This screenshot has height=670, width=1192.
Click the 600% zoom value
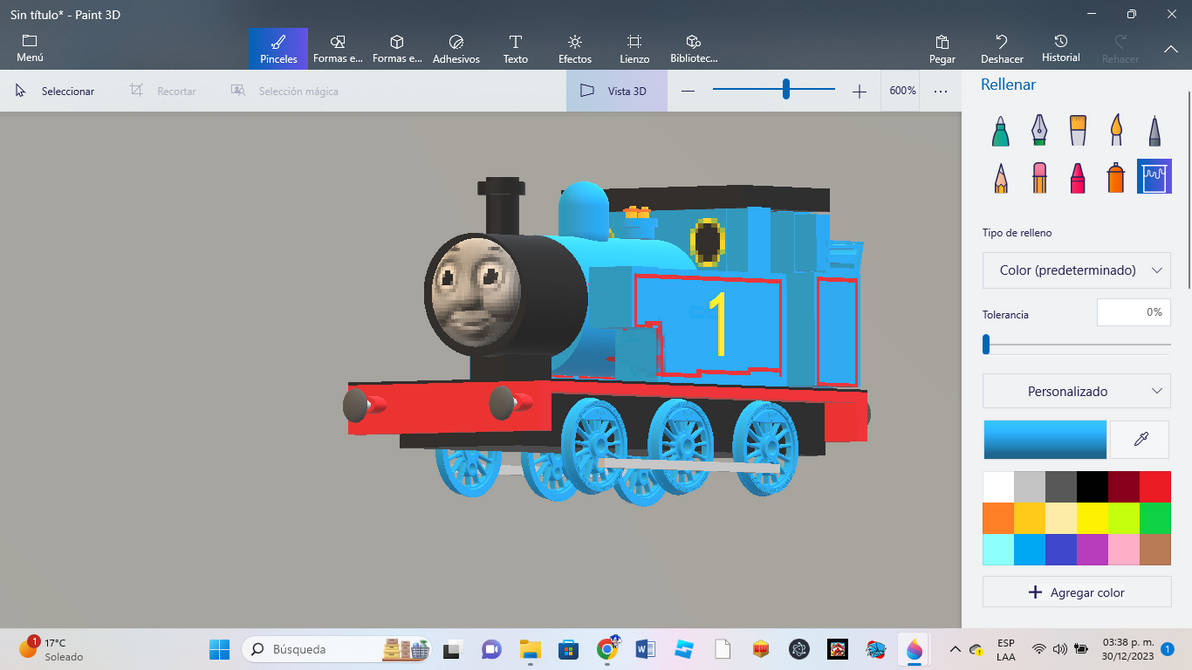point(902,90)
